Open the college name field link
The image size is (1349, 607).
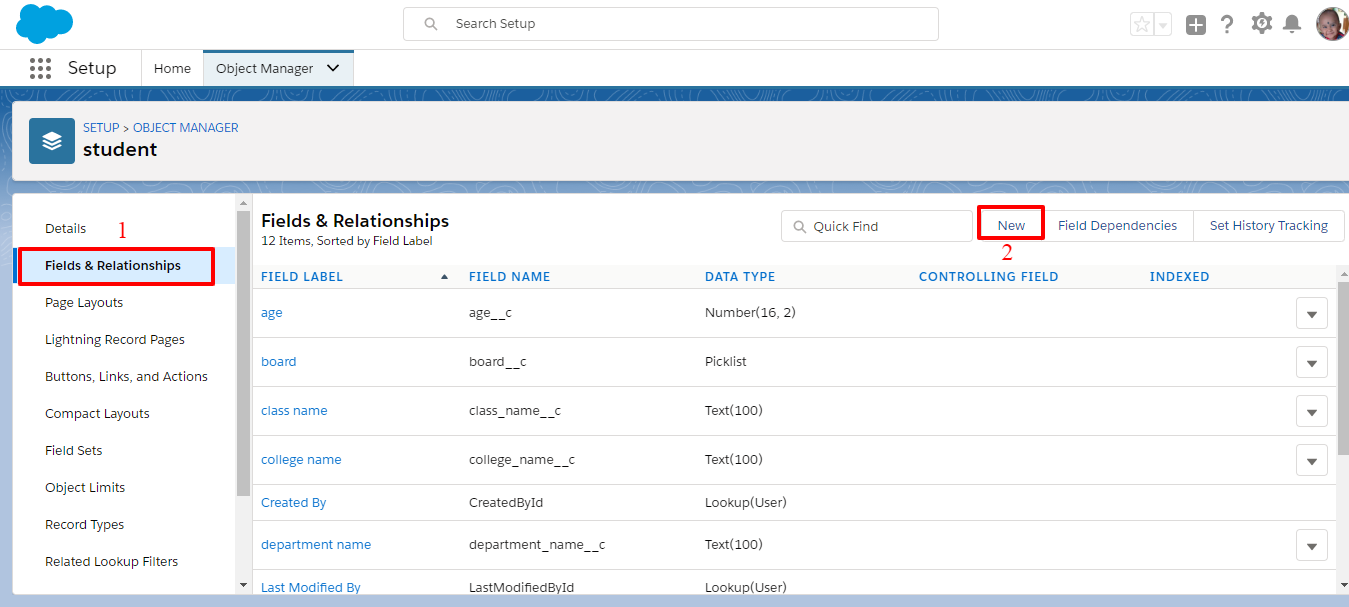pos(301,459)
